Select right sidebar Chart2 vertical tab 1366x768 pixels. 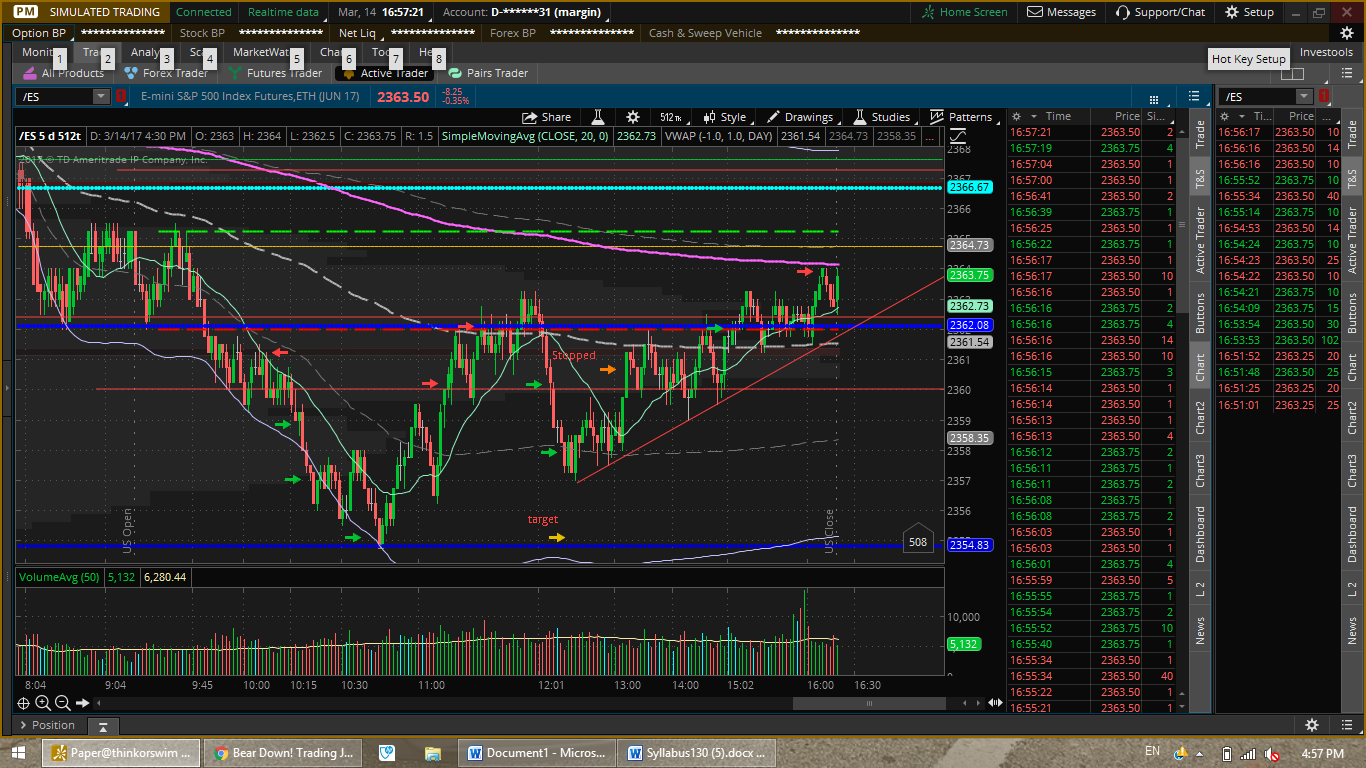pos(1353,419)
